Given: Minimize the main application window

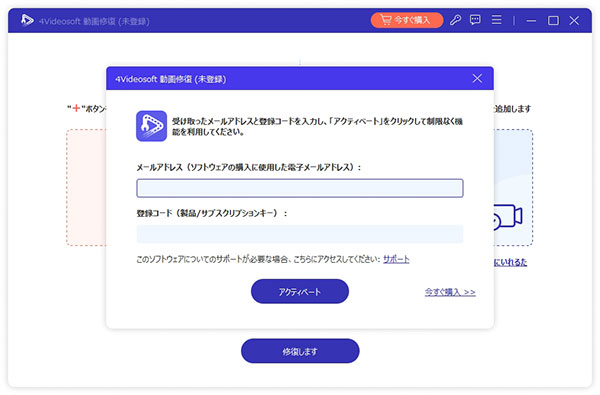Looking at the screenshot, I should pos(531,20).
